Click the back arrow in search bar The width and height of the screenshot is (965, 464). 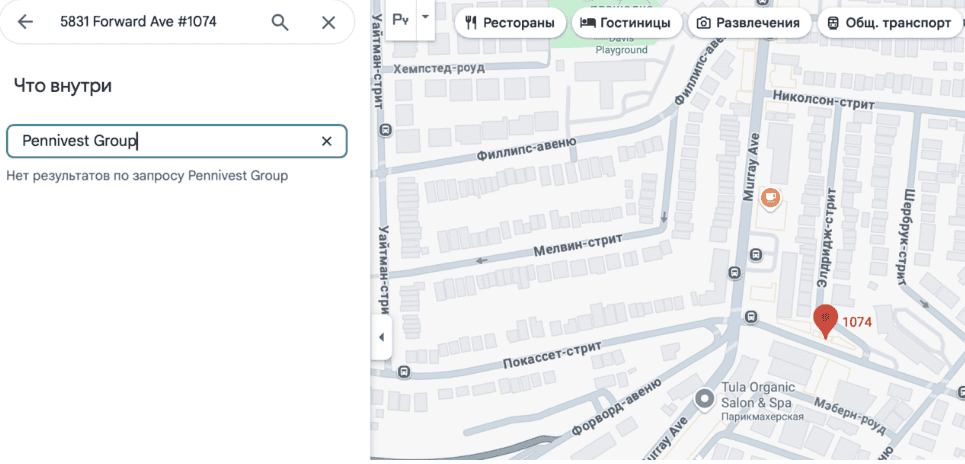(x=26, y=22)
